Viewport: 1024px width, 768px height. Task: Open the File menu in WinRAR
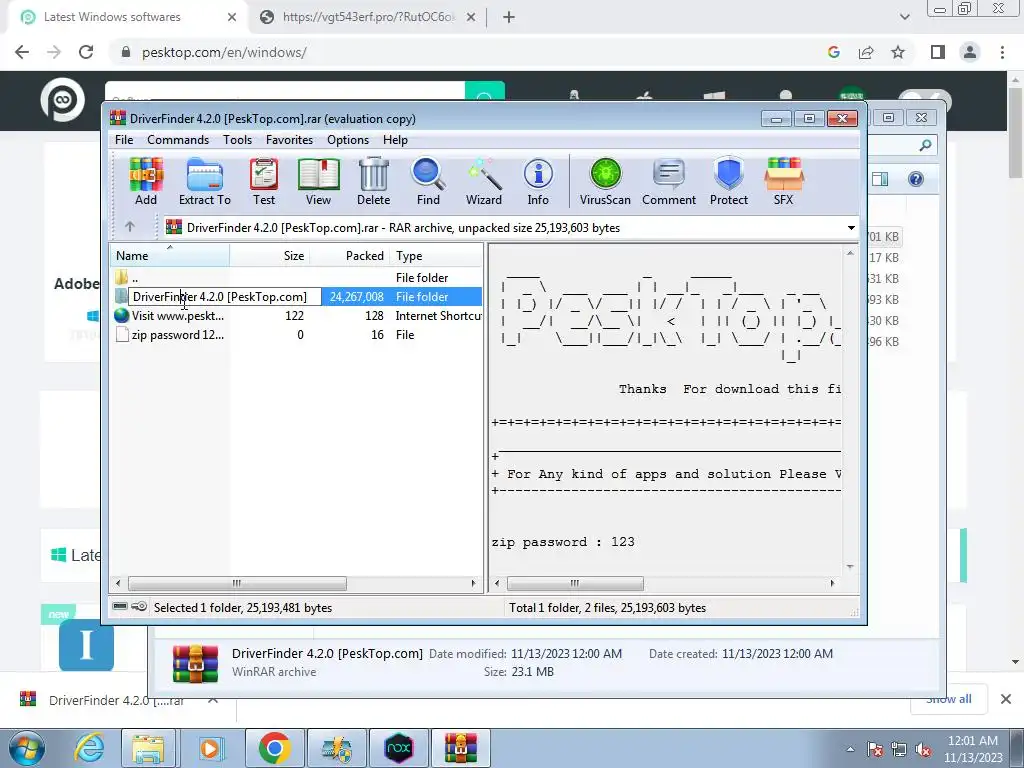click(124, 140)
